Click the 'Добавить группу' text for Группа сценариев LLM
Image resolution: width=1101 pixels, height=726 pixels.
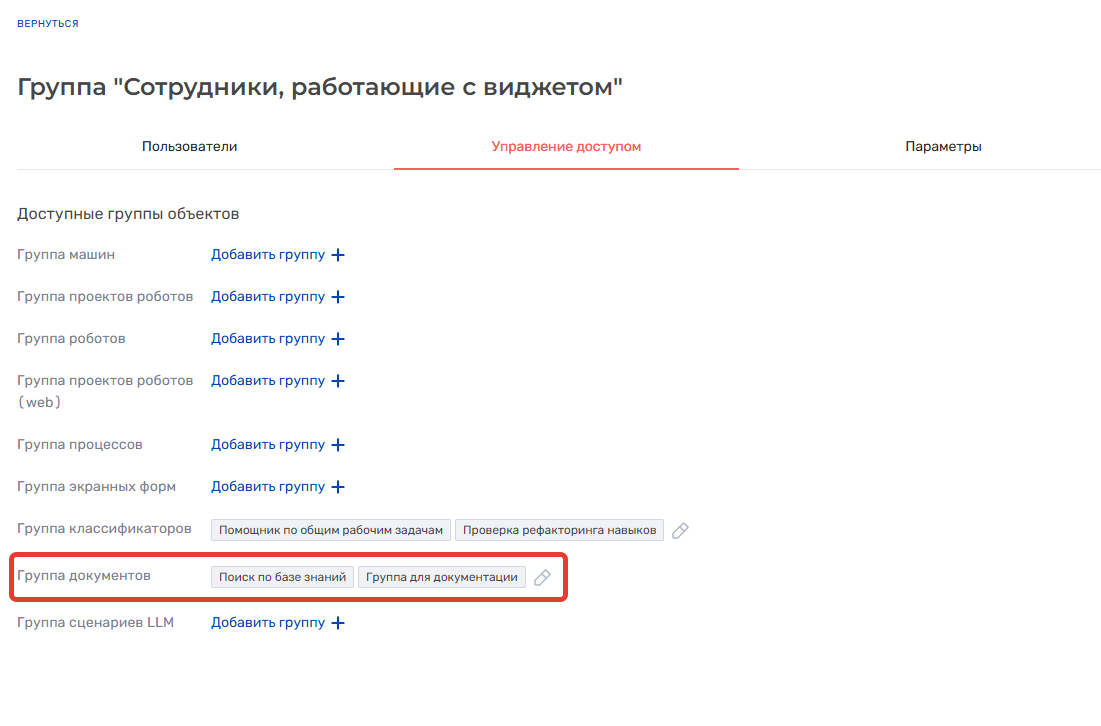[267, 623]
